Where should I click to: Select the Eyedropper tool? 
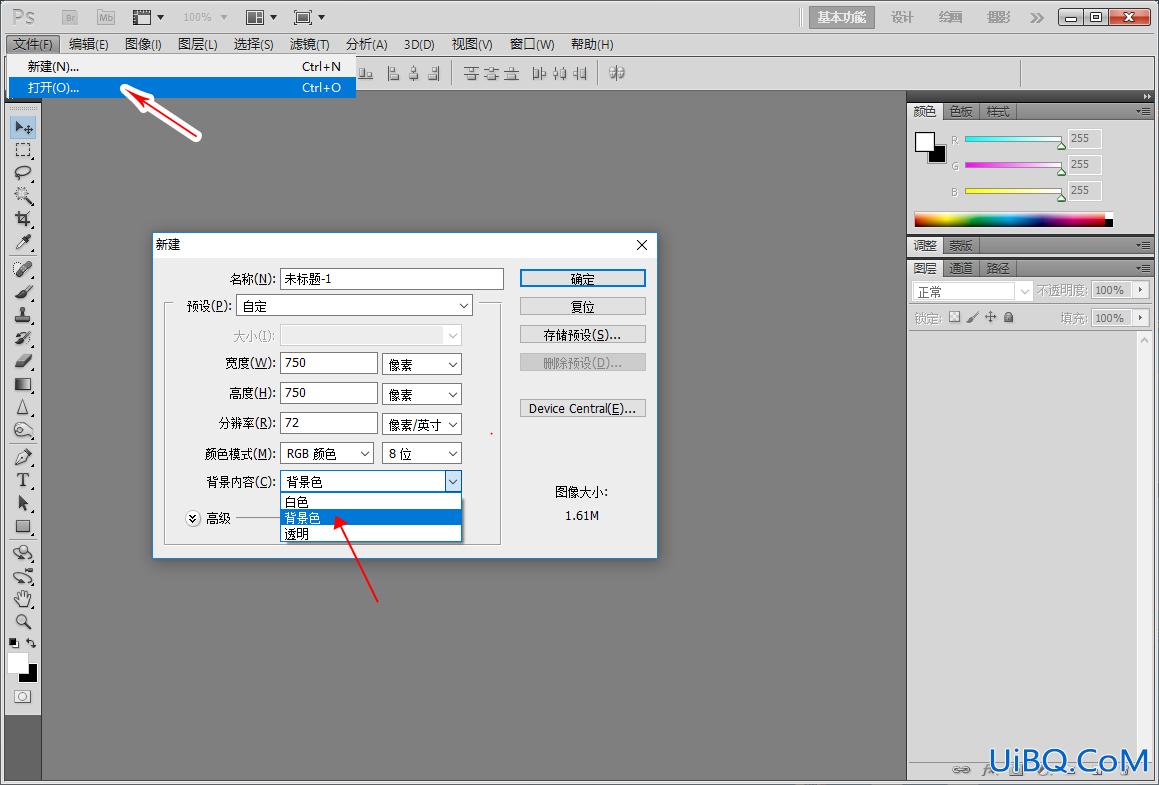[23, 242]
